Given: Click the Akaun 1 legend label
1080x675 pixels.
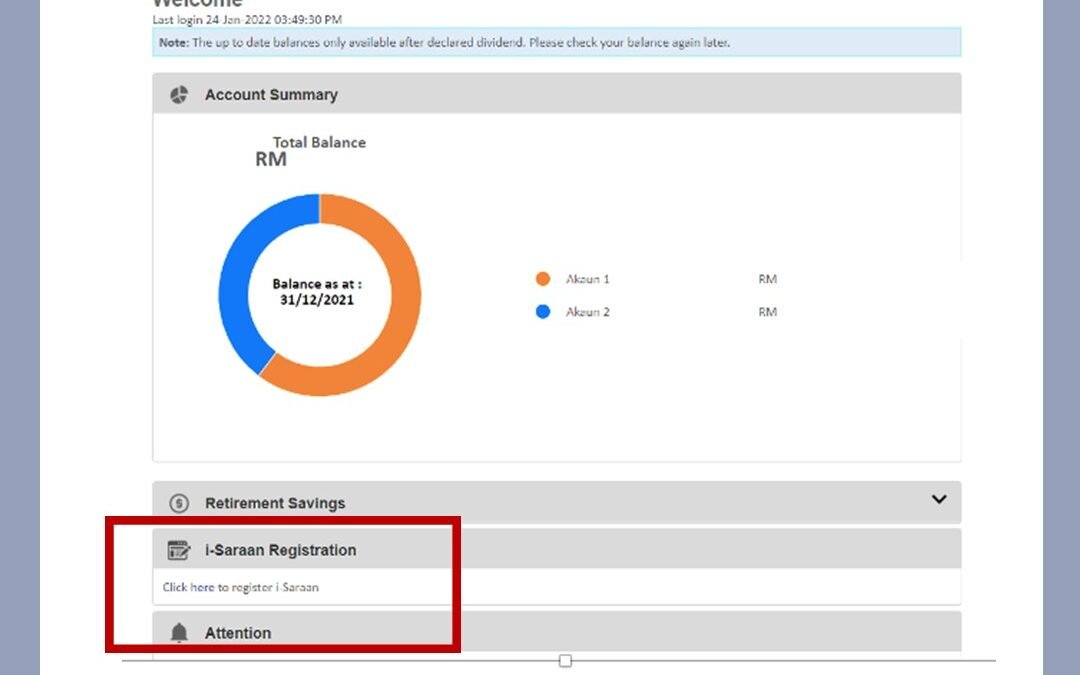Looking at the screenshot, I should click(x=587, y=279).
